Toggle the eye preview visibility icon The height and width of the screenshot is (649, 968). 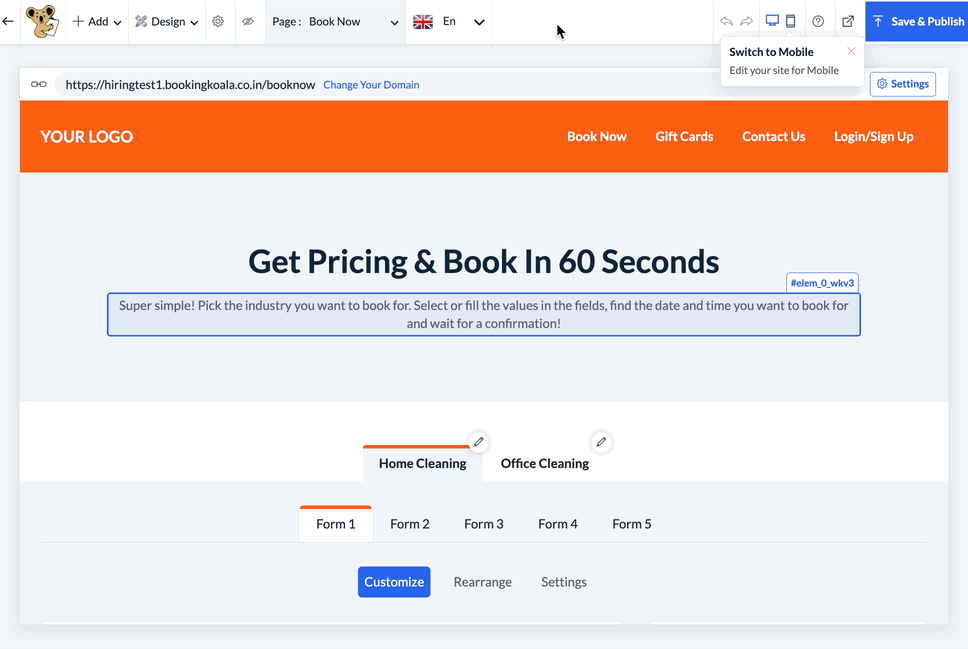point(248,21)
